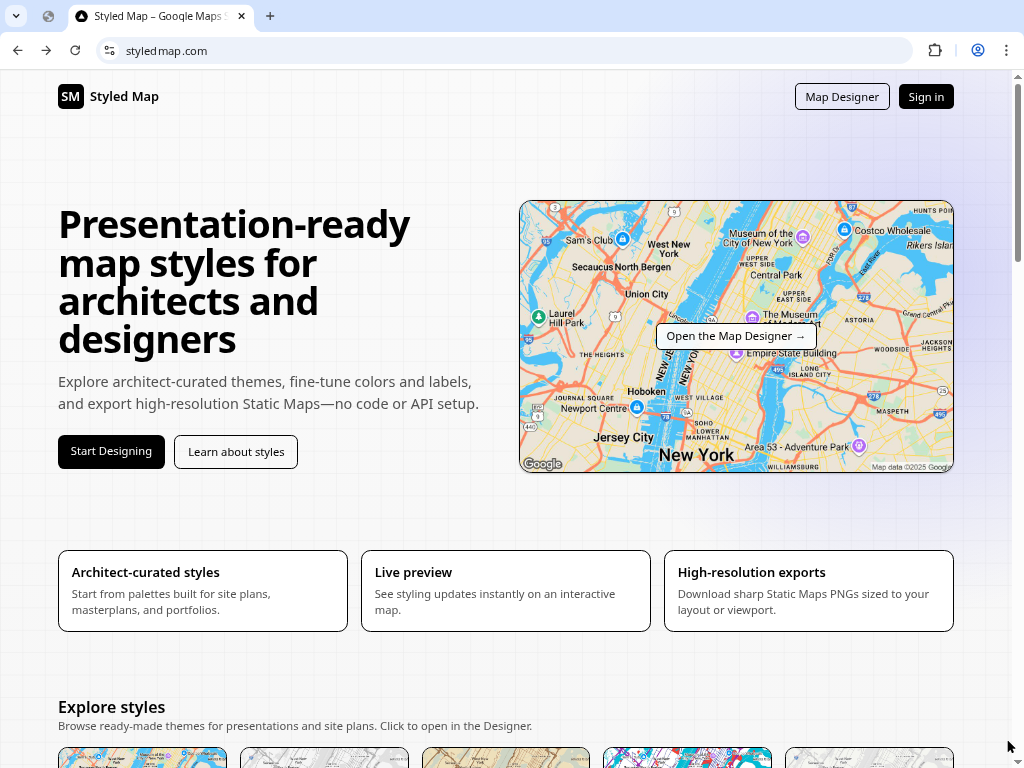Click the Laurel Hill Park marker
Image resolution: width=1024 pixels, height=768 pixels.
[538, 317]
